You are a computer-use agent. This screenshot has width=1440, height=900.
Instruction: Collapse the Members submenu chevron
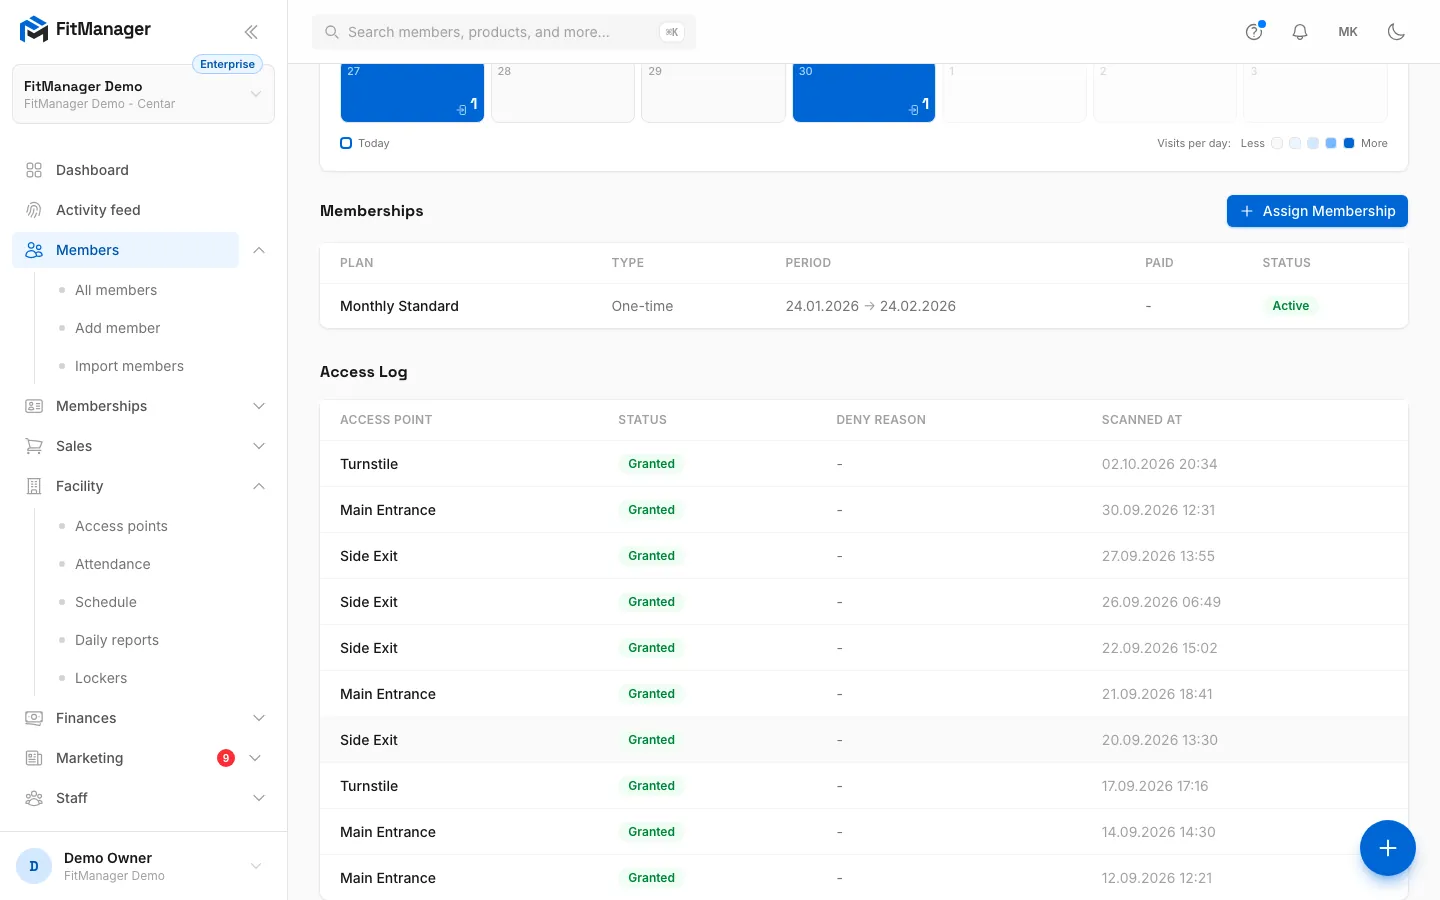point(259,250)
